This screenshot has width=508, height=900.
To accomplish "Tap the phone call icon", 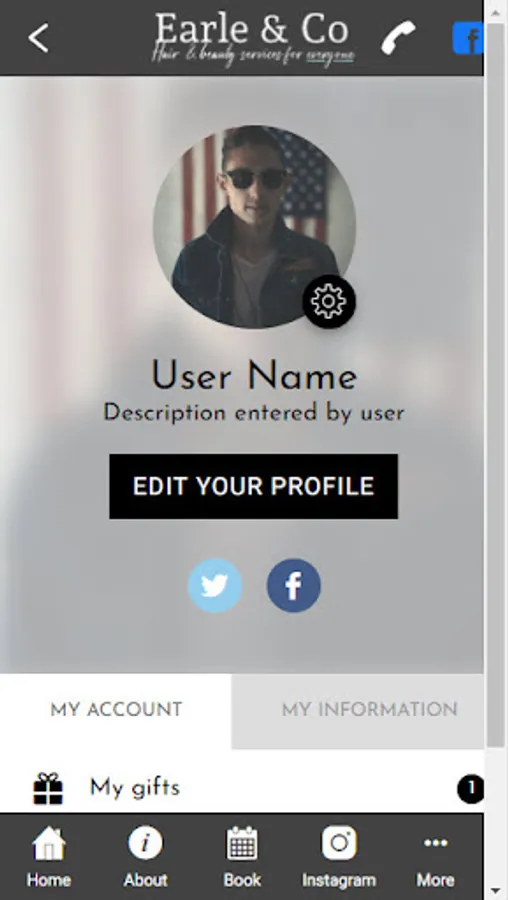I will point(398,38).
